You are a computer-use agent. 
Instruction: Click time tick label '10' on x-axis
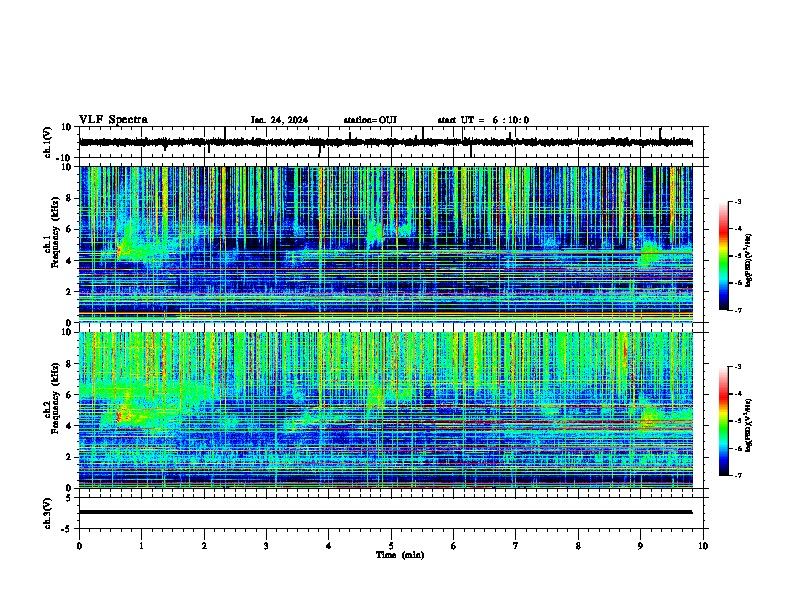(x=703, y=546)
